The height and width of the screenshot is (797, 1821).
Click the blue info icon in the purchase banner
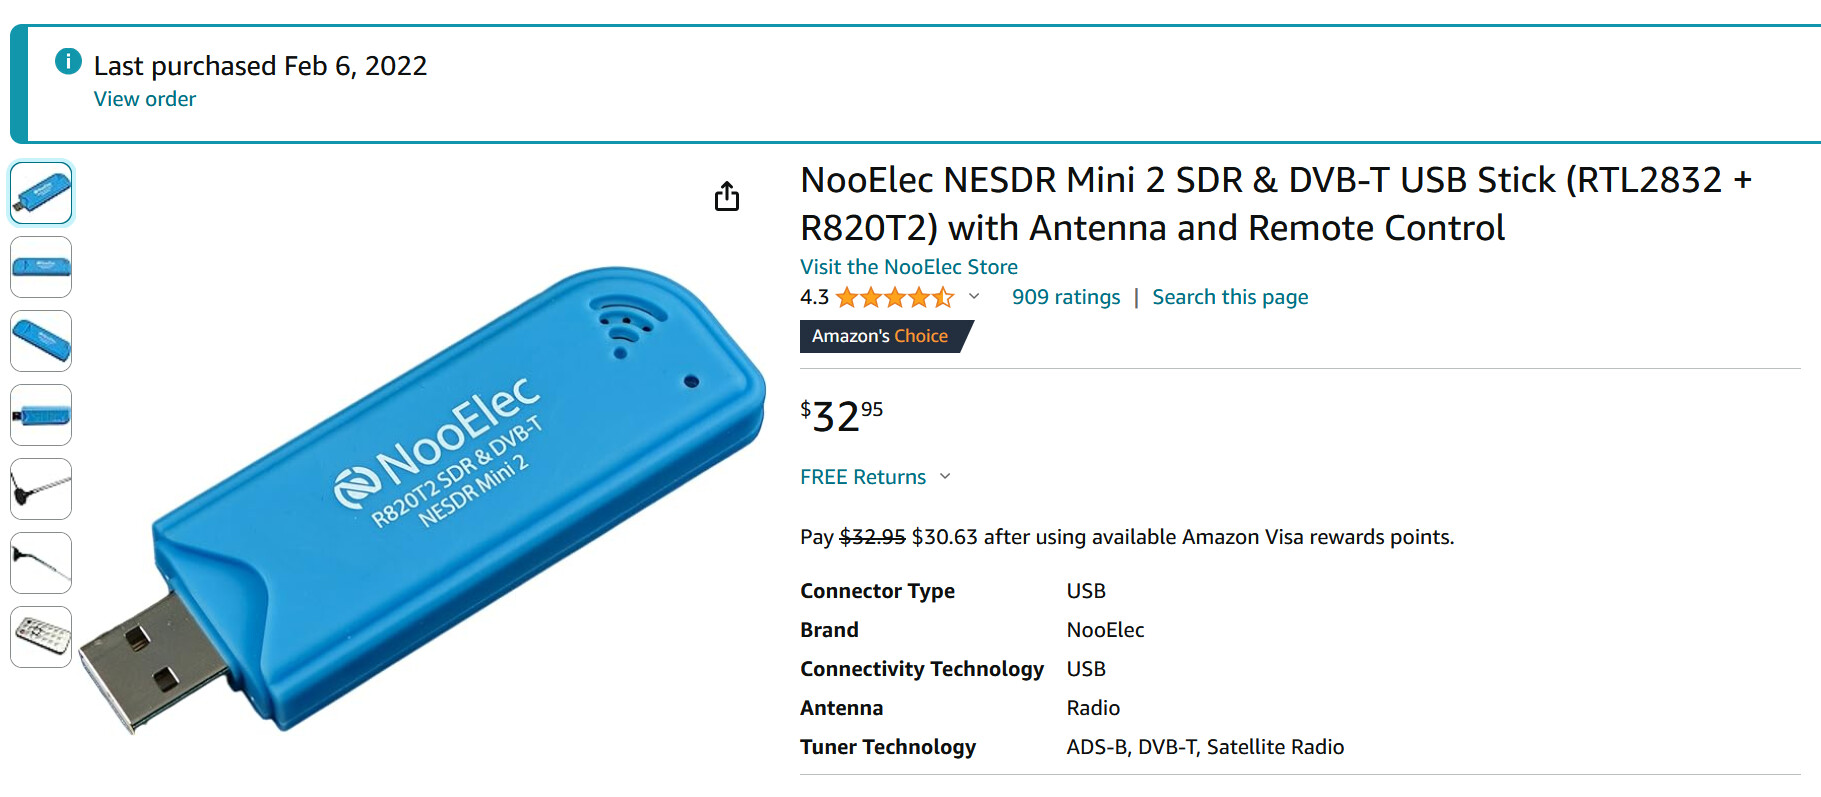pos(68,62)
